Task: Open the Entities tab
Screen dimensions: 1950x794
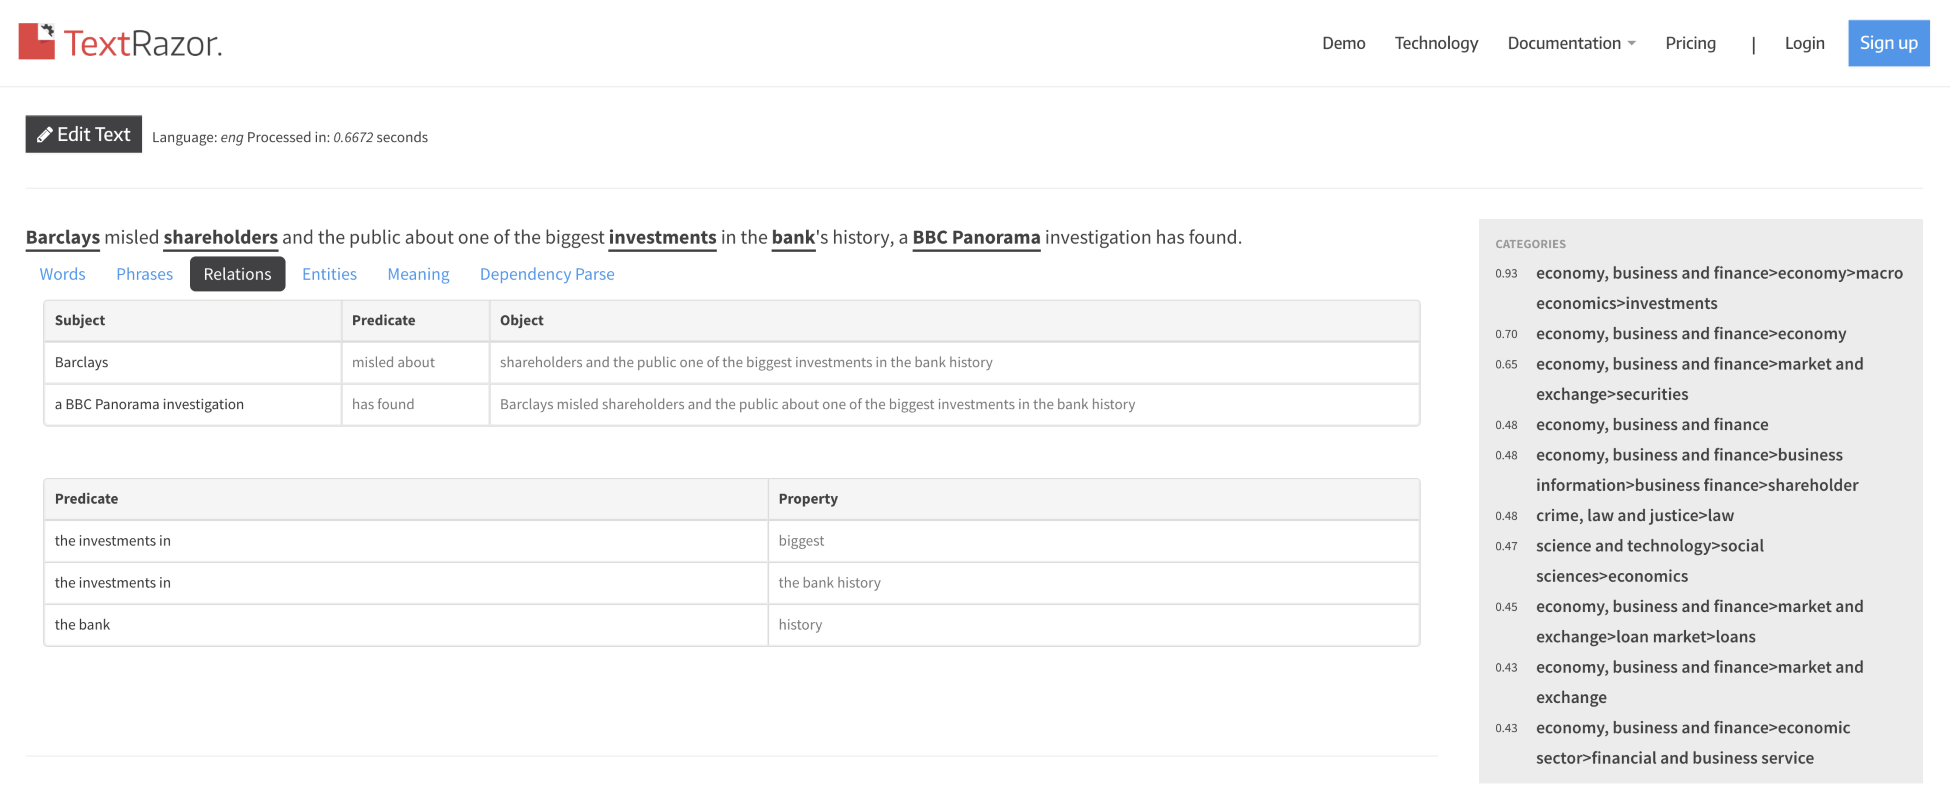Action: click(x=329, y=274)
